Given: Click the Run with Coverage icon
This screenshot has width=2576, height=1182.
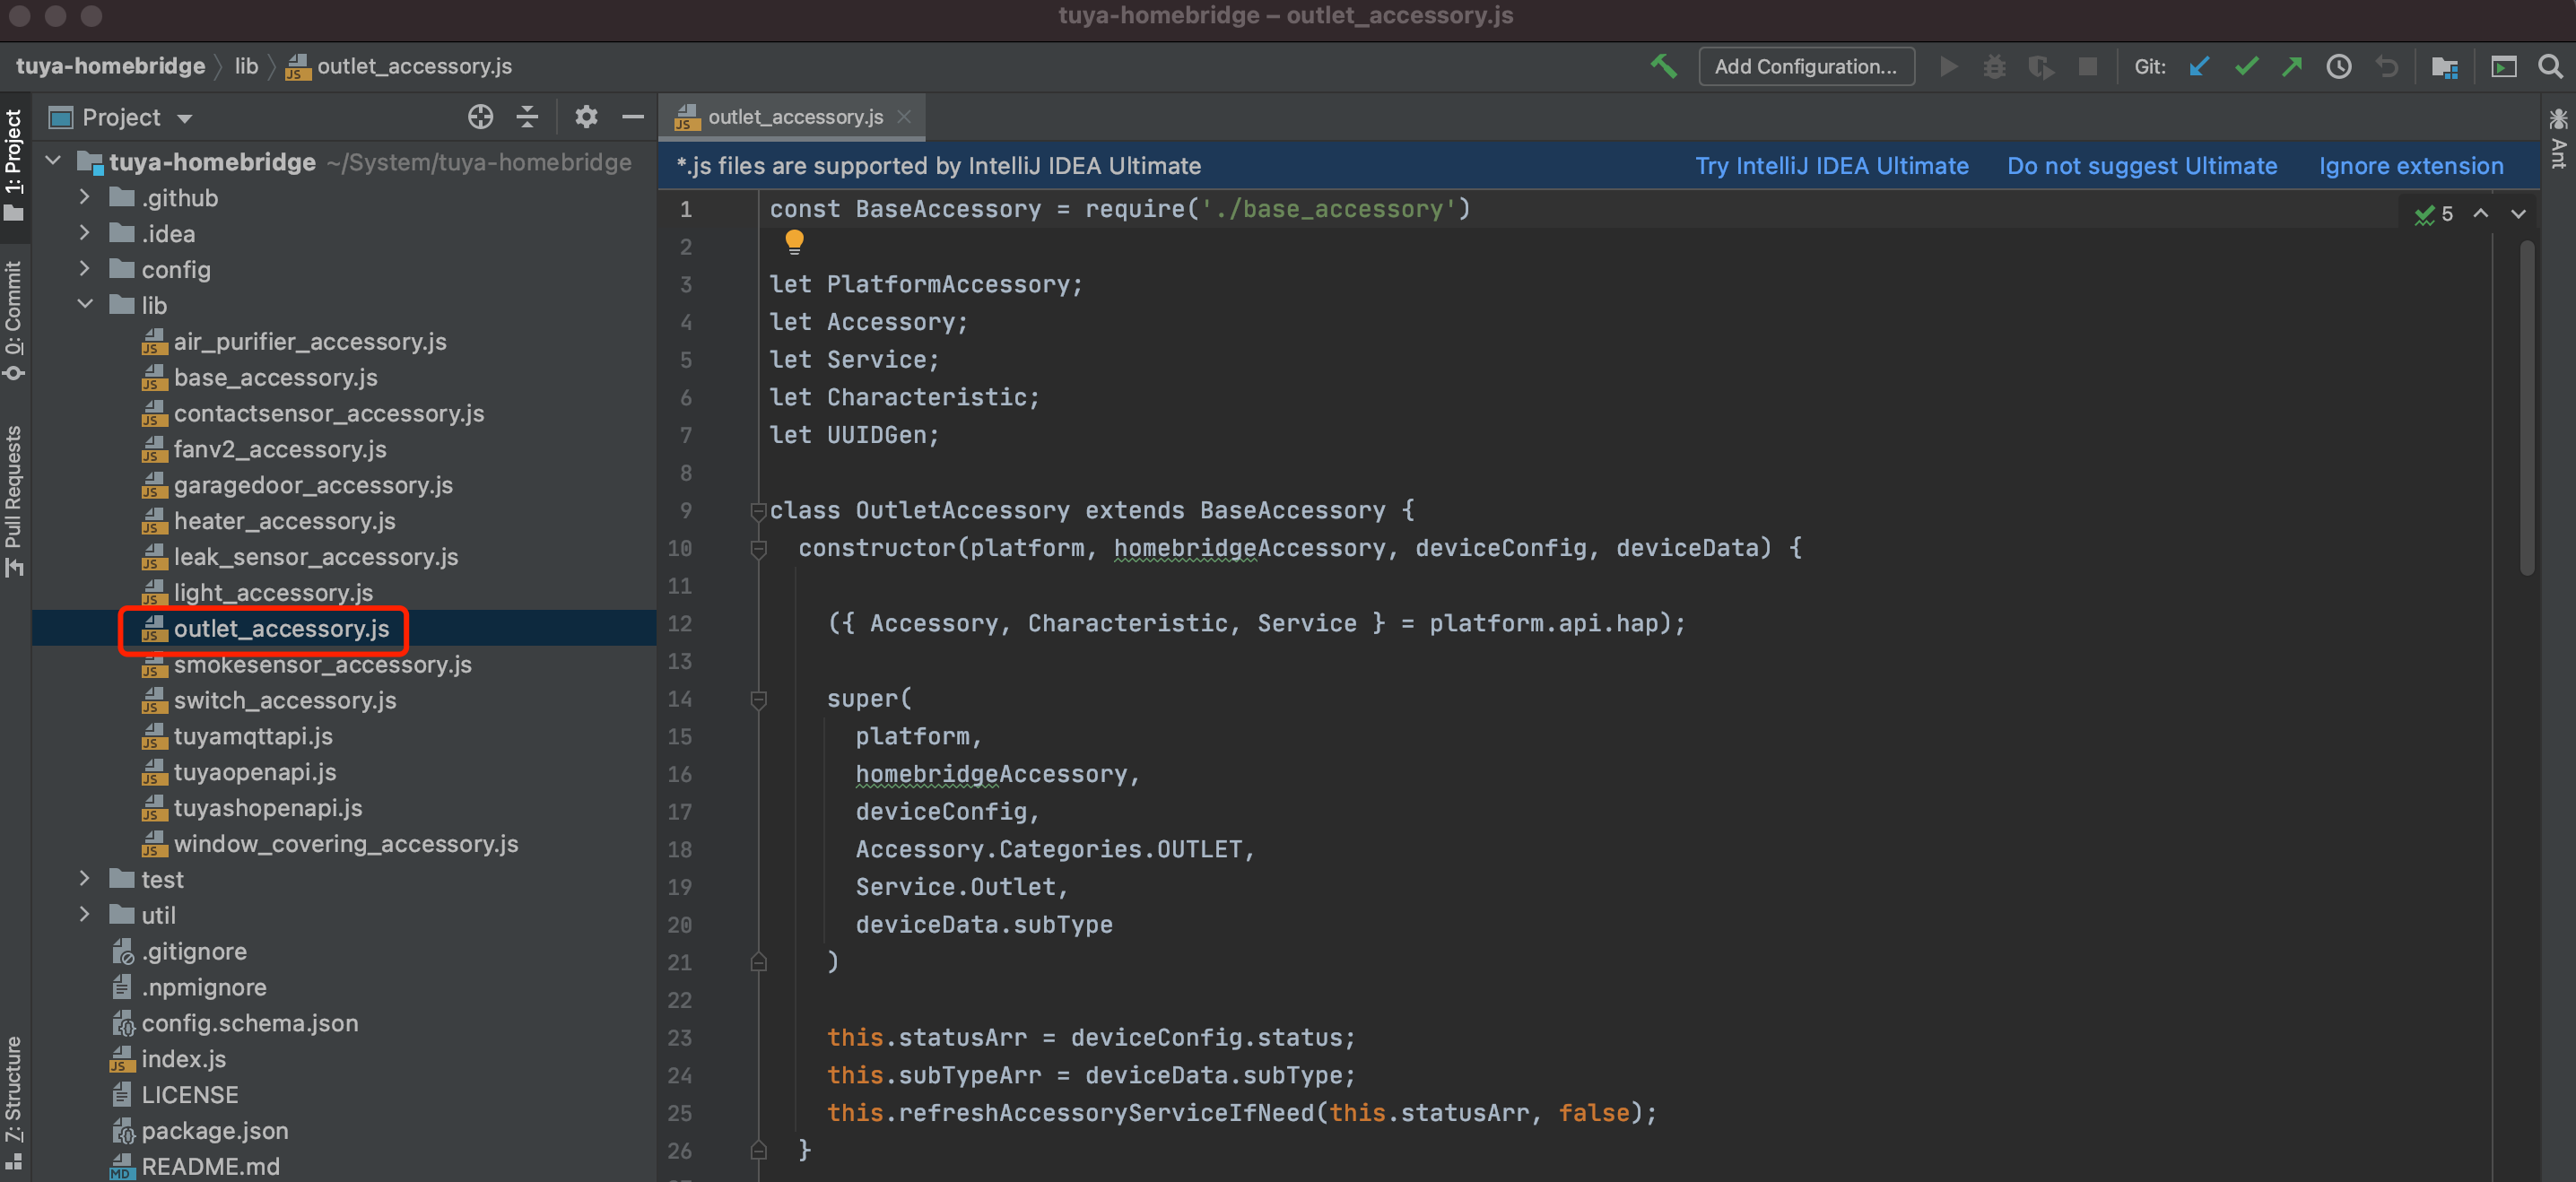Looking at the screenshot, I should (x=2040, y=67).
